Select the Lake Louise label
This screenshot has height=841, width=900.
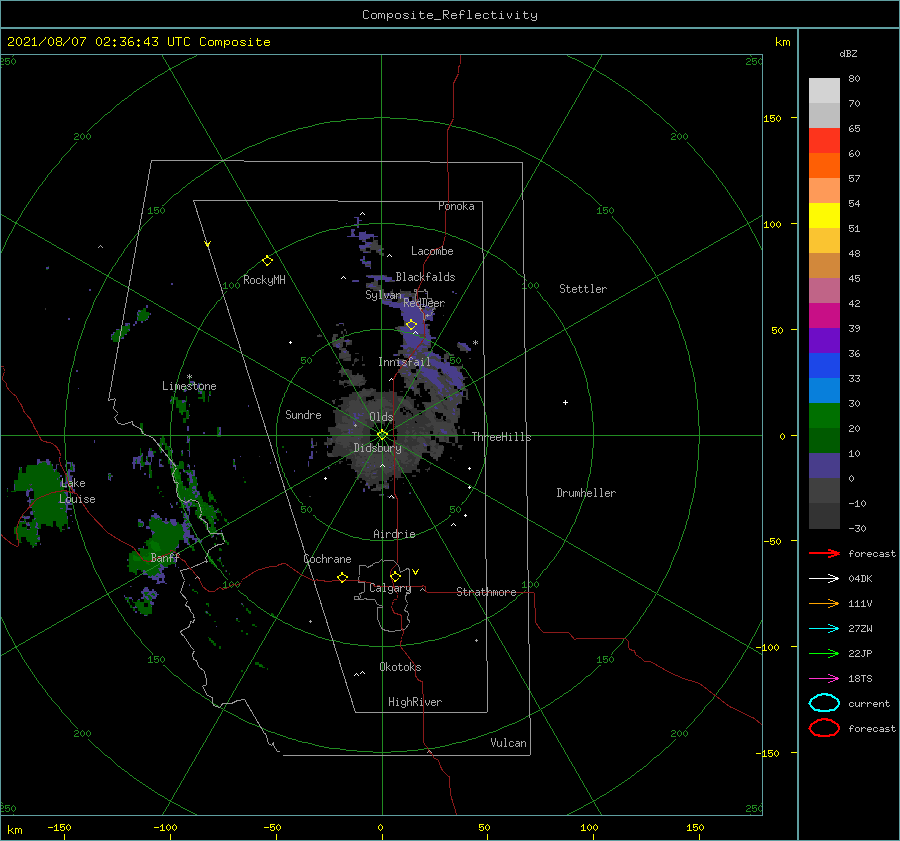tap(77, 491)
